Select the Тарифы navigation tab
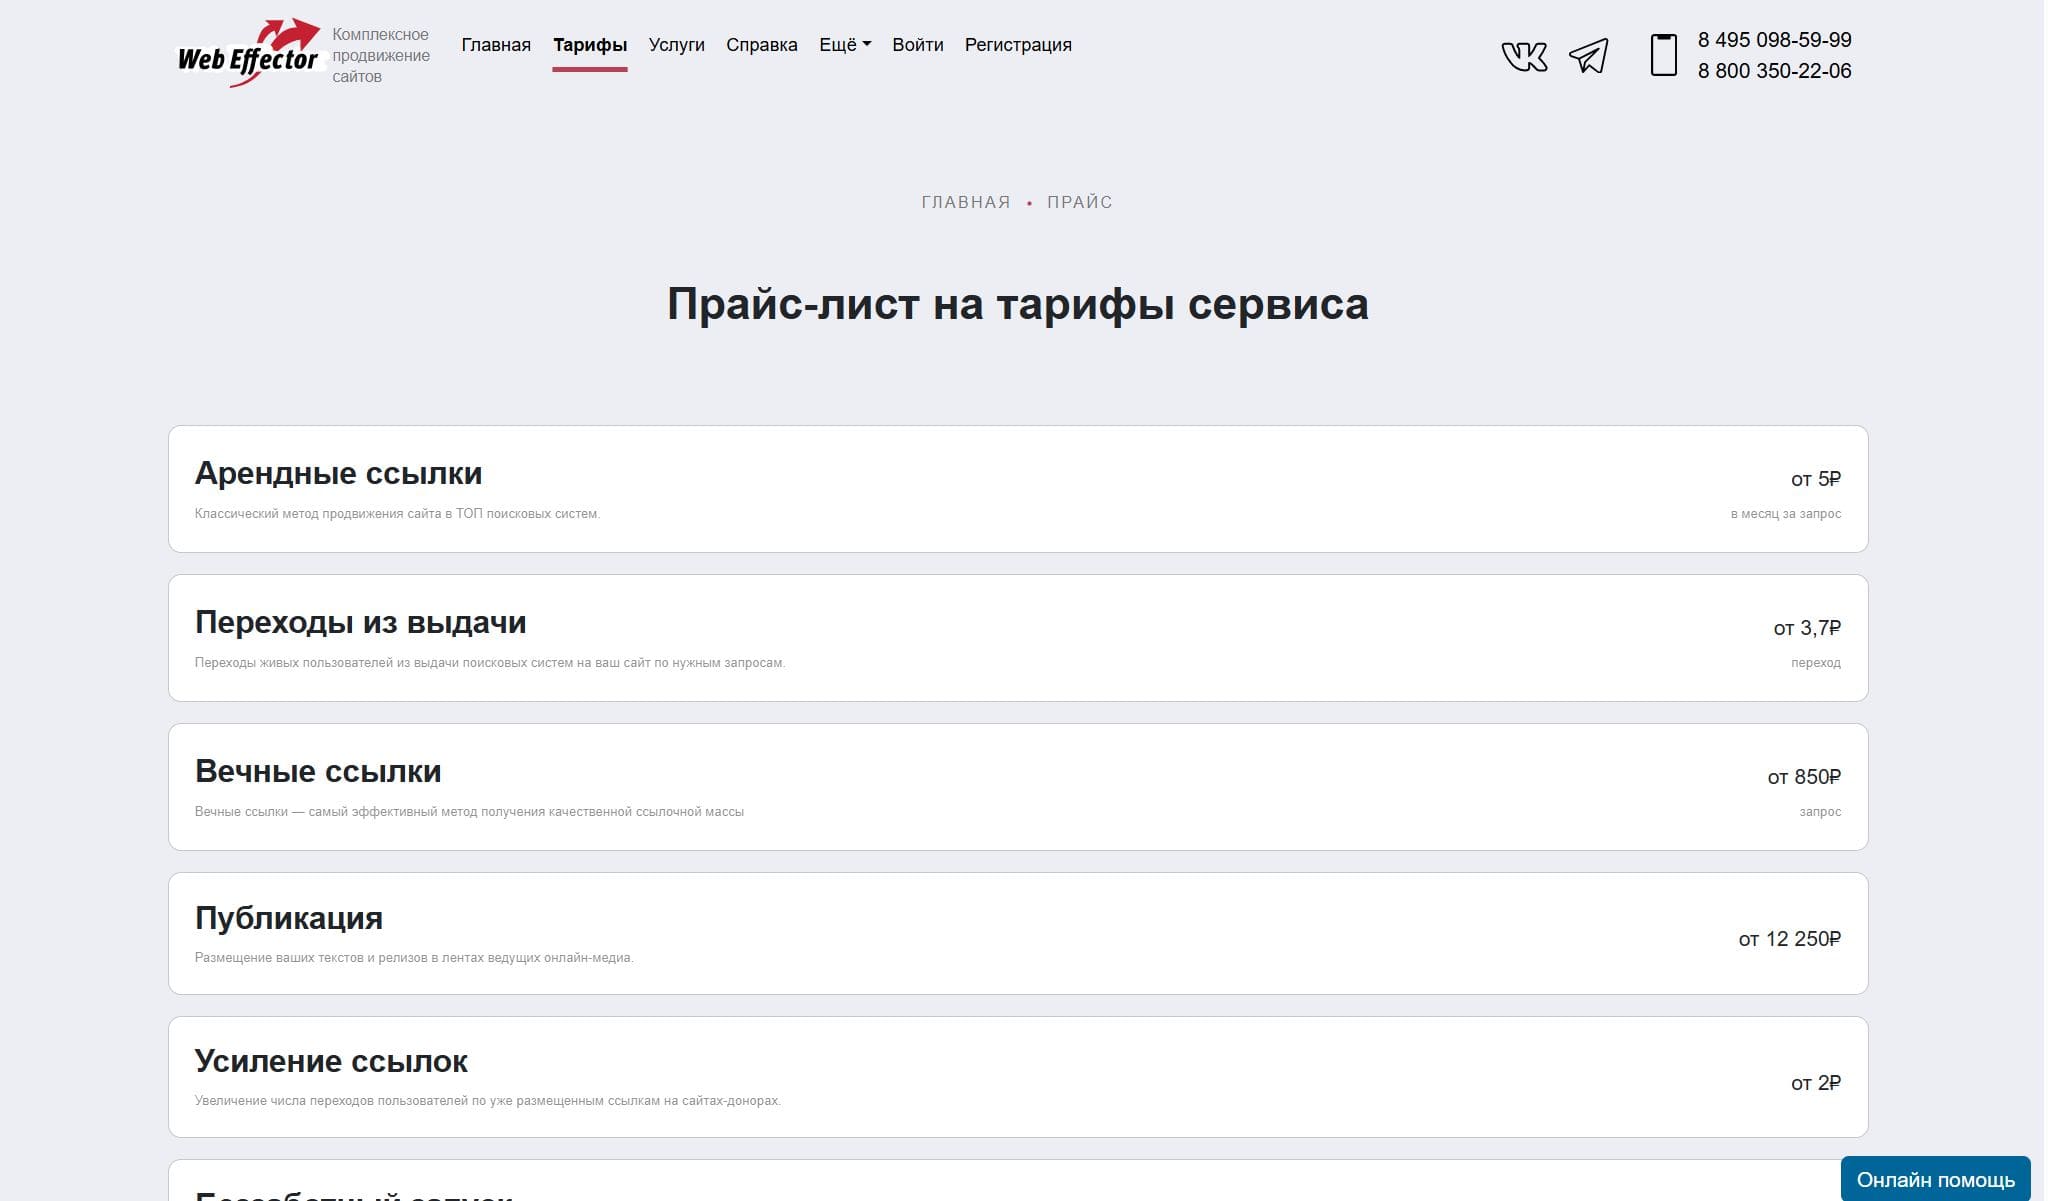Screen dimensions: 2048x1201 tap(590, 45)
